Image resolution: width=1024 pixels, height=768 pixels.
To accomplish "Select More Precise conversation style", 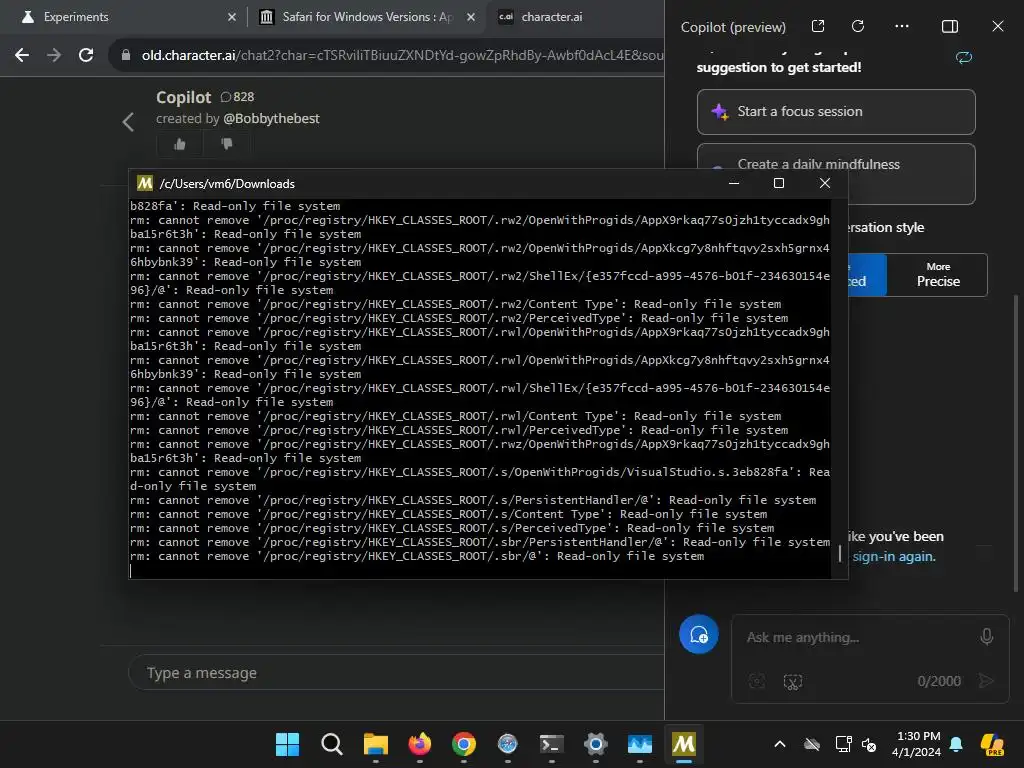I will point(938,275).
